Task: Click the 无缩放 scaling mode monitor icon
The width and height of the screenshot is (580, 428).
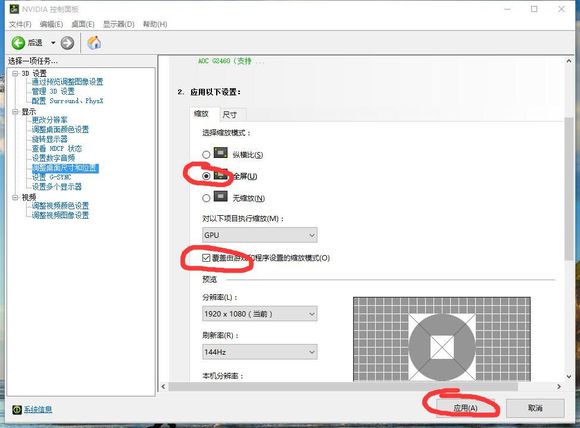Action: pos(221,196)
